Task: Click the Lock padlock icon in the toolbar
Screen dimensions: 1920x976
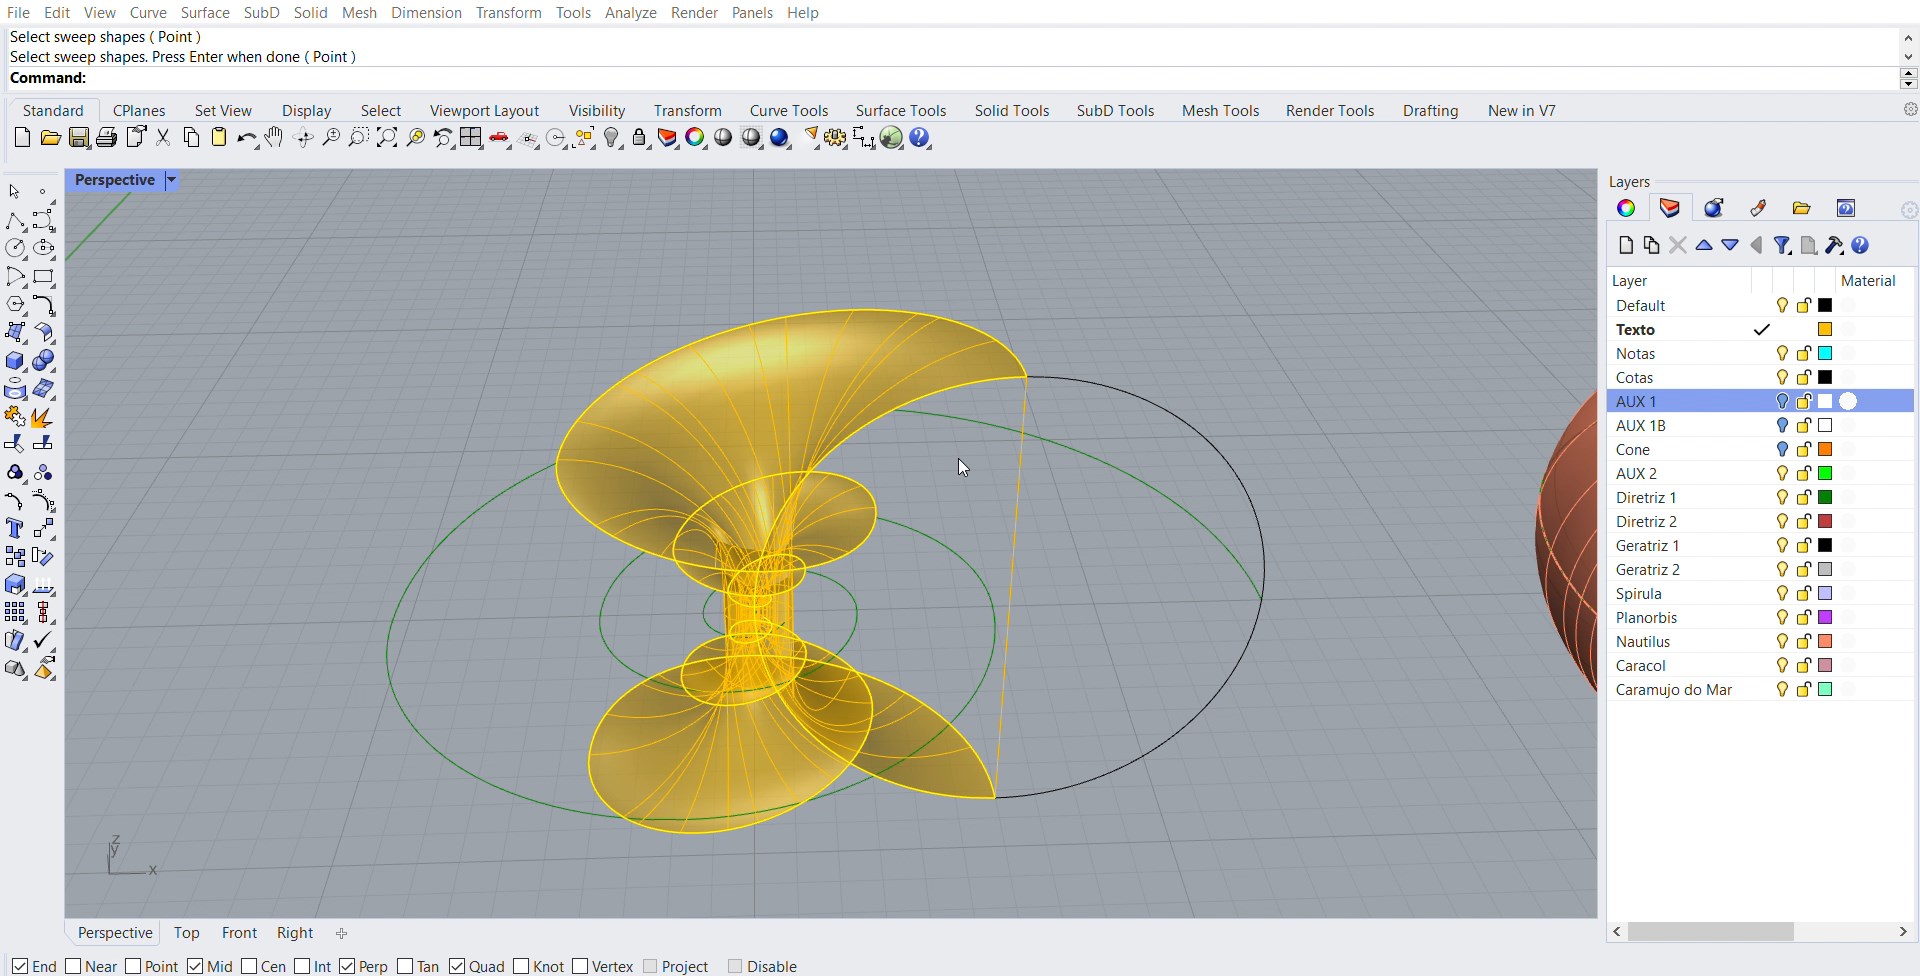Action: pos(640,138)
